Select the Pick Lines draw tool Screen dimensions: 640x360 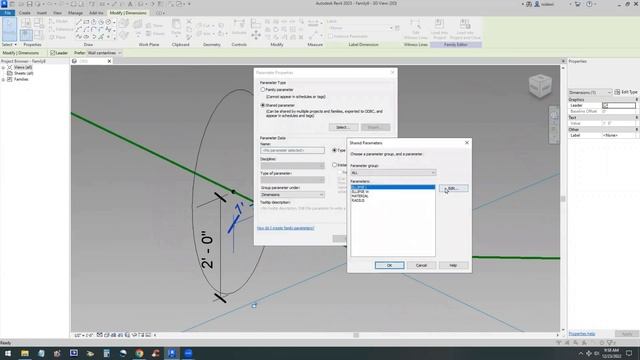101,37
